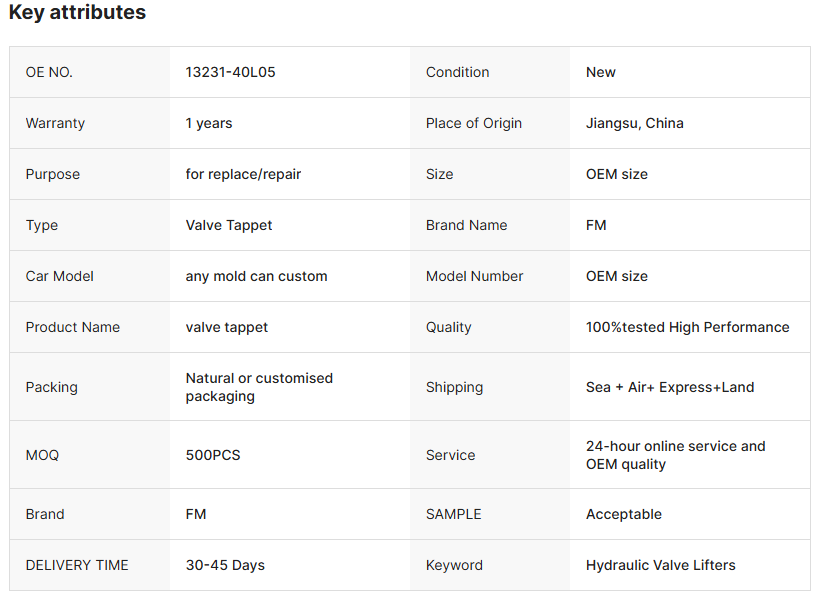Click the Brand Name label
This screenshot has height=602, width=830.
(466, 225)
